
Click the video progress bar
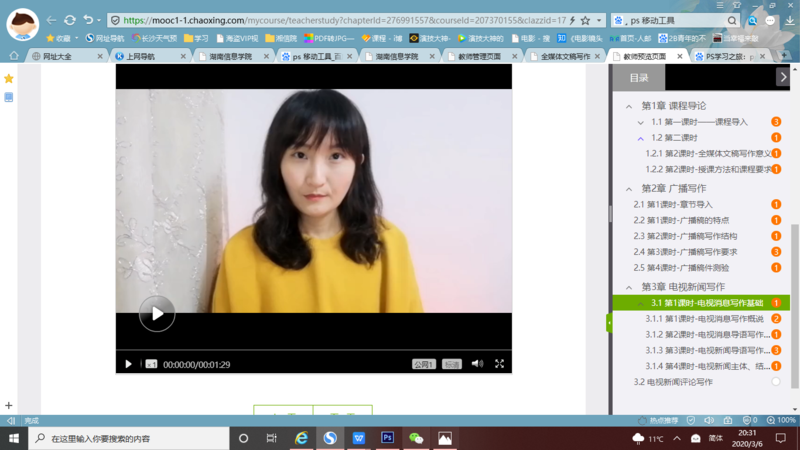[314, 351]
